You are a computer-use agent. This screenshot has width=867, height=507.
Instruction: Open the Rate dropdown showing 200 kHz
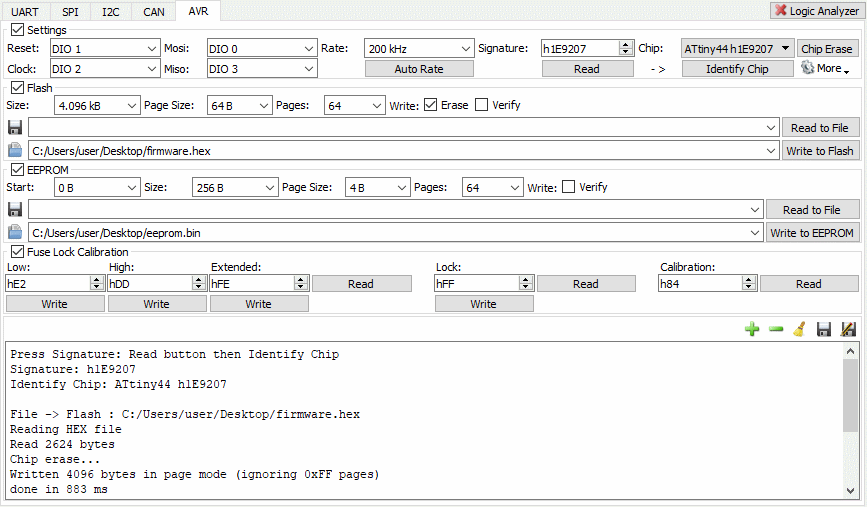click(x=419, y=48)
